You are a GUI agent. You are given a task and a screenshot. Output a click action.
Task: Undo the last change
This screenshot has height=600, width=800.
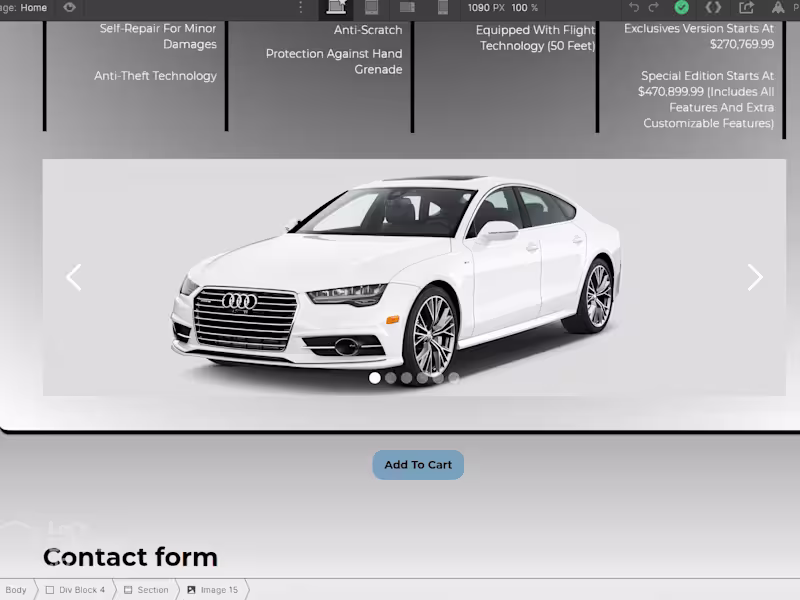[x=634, y=7]
